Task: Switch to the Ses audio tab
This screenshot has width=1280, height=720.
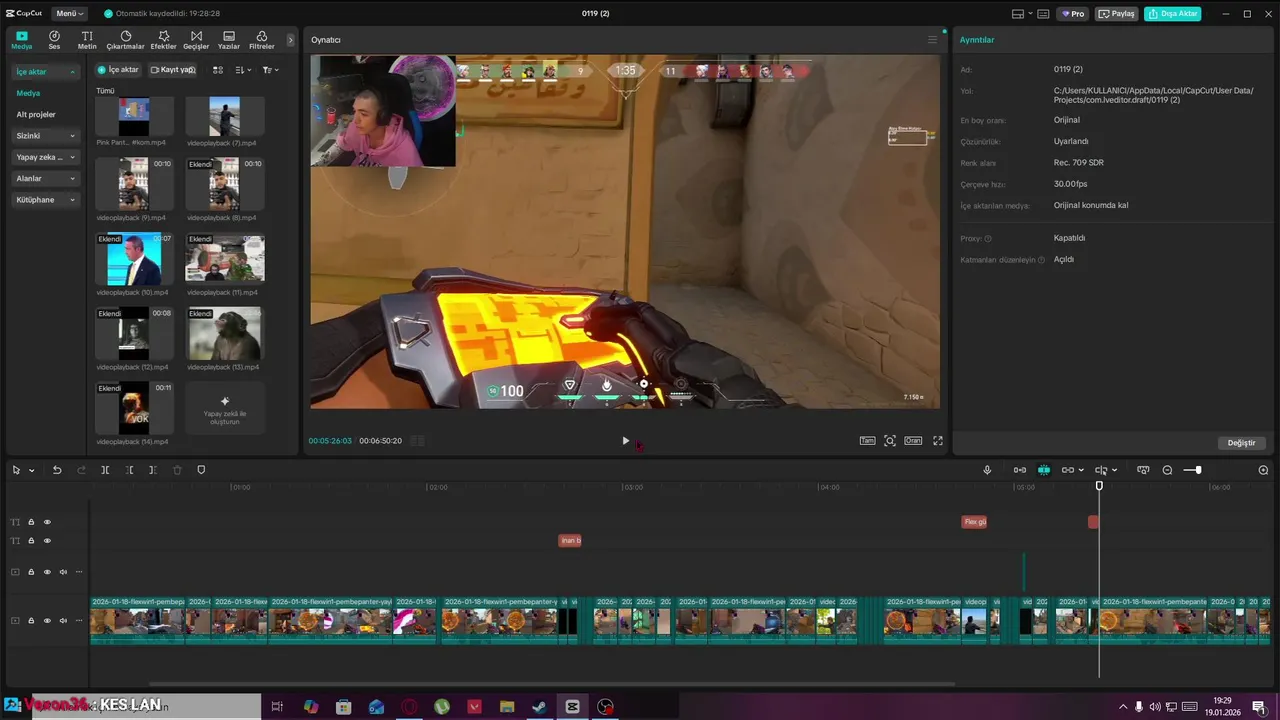Action: tap(54, 40)
